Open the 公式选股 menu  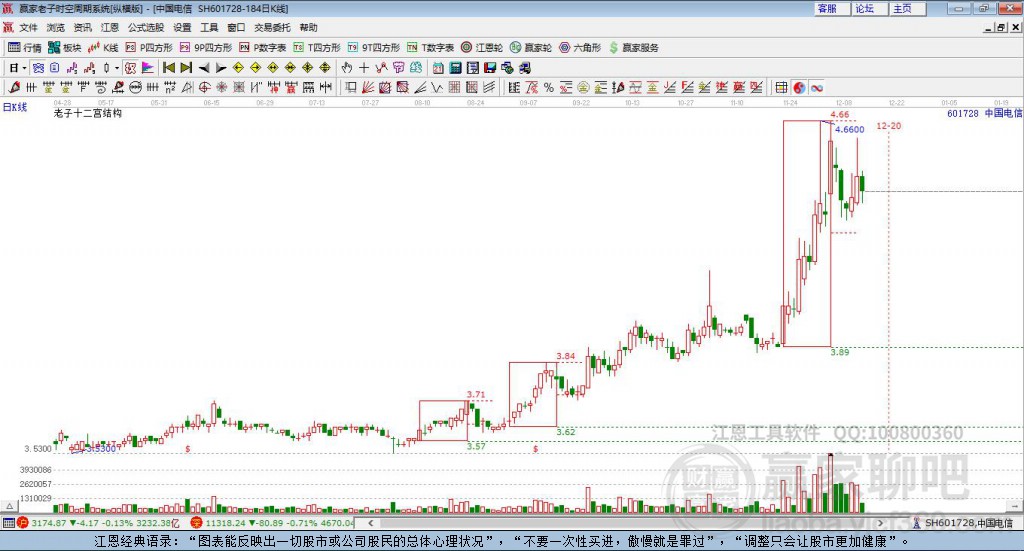(146, 27)
